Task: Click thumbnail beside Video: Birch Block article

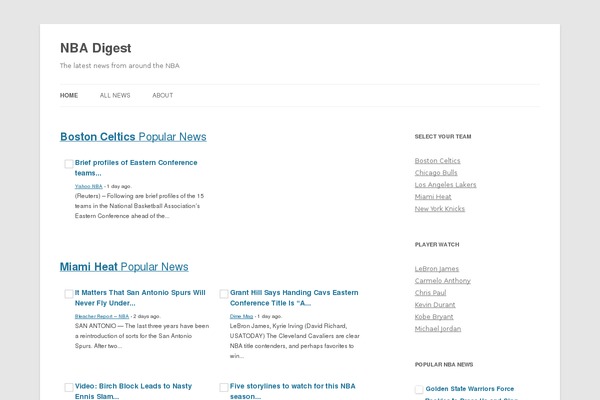Action: click(69, 387)
